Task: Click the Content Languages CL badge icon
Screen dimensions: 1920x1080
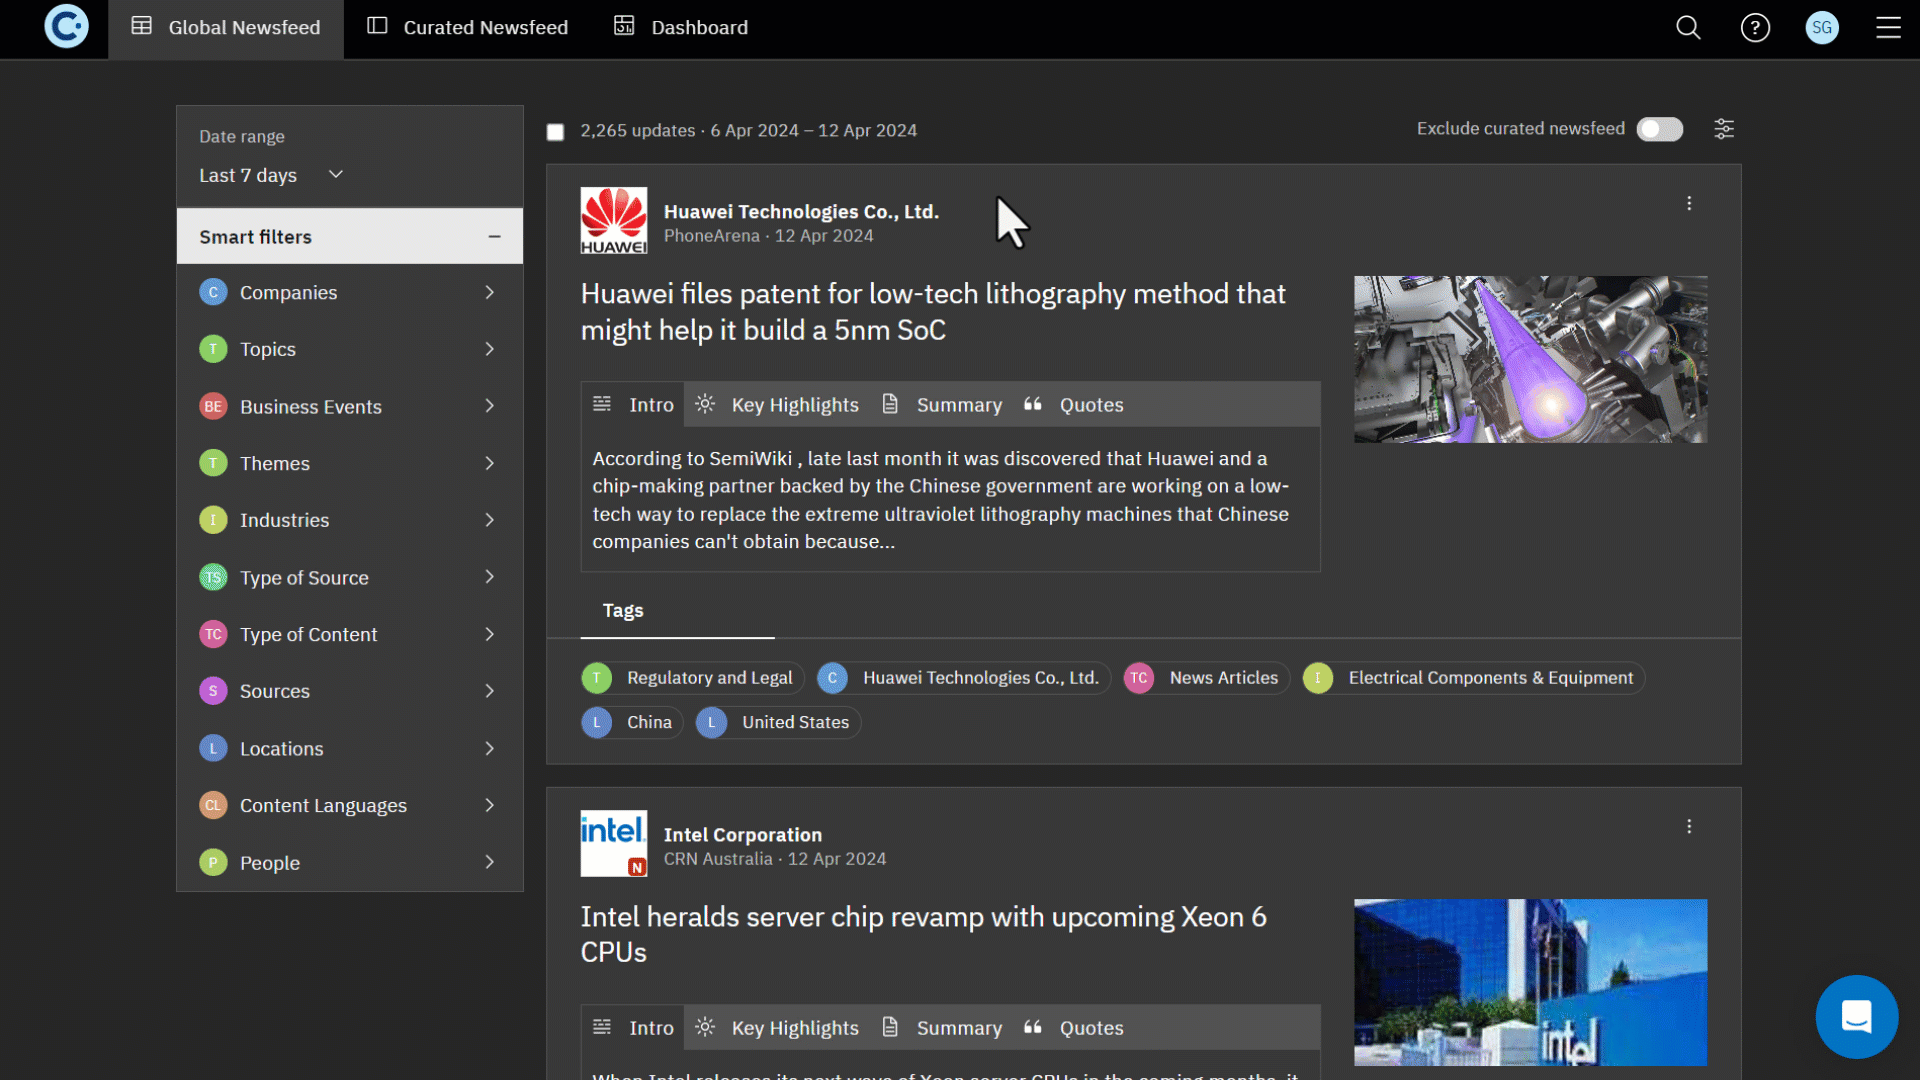Action: pyautogui.click(x=213, y=805)
